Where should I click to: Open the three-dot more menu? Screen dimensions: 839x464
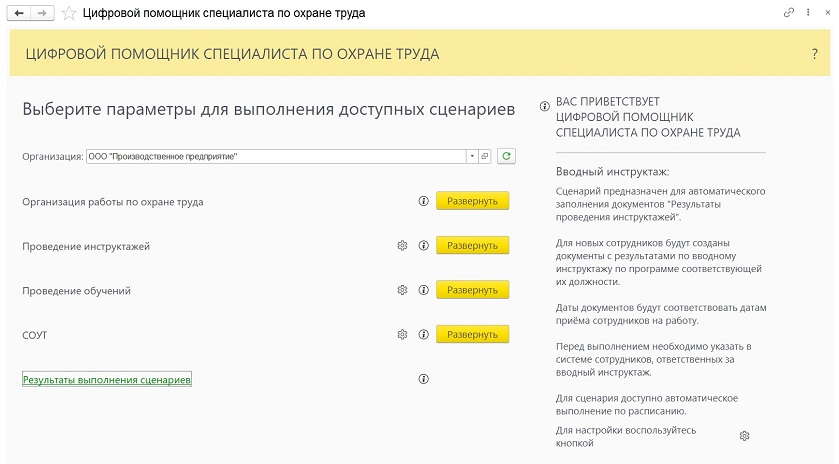808,12
